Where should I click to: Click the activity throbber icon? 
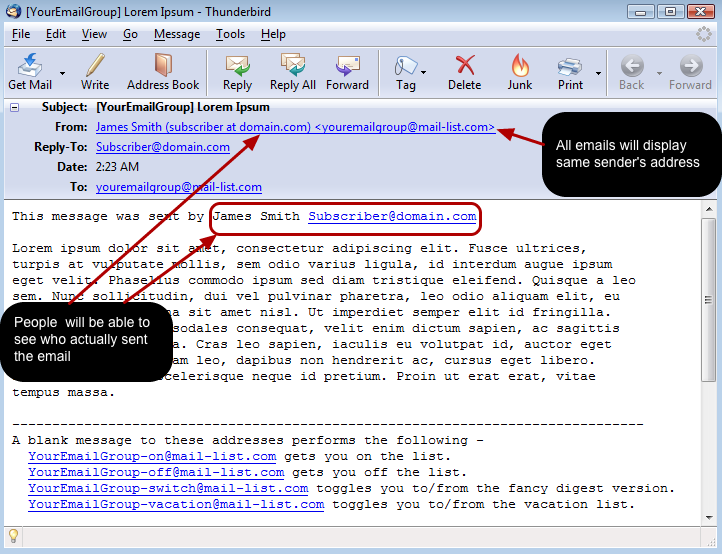[704, 34]
